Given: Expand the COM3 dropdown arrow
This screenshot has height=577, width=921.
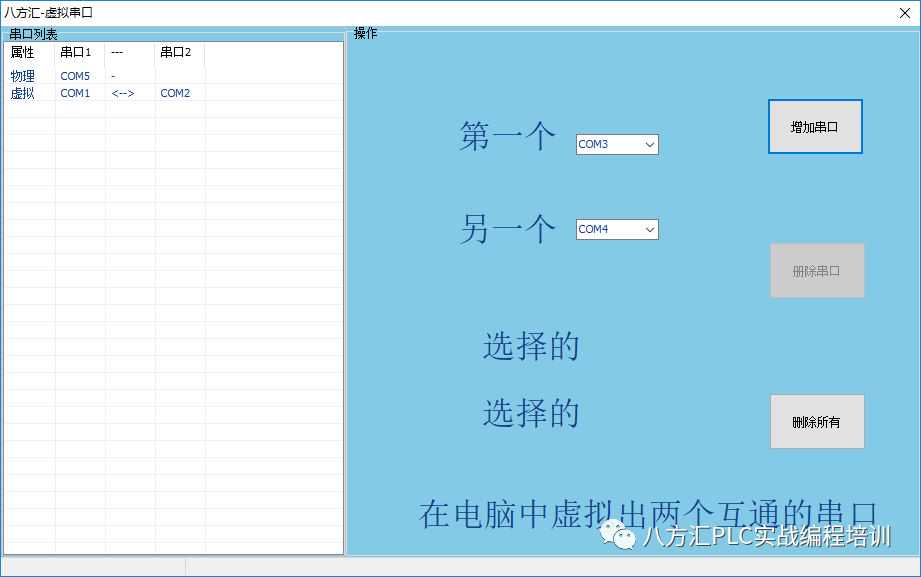Looking at the screenshot, I should point(650,145).
